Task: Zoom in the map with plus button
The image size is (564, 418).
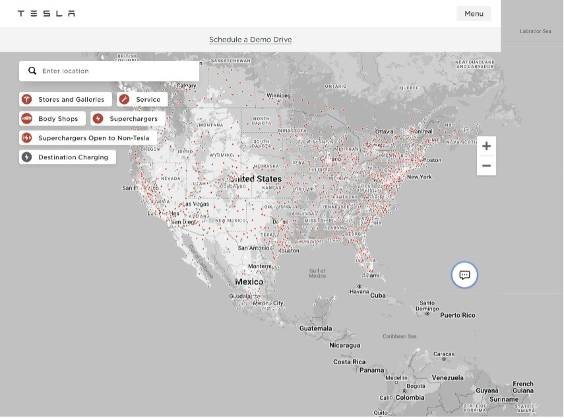Action: [486, 146]
